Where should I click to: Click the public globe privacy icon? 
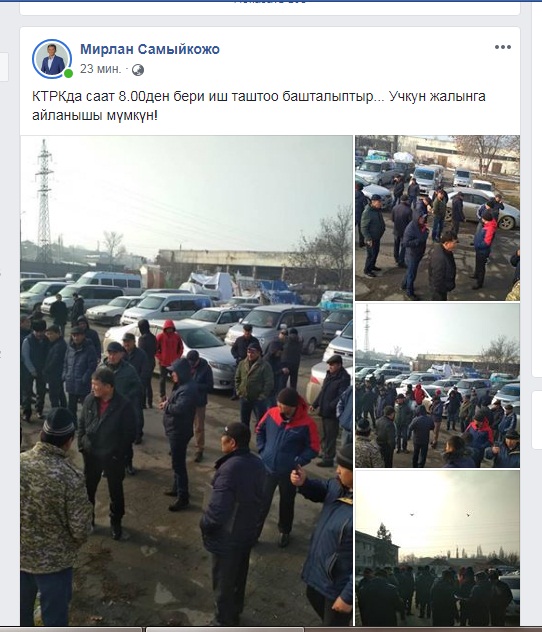(138, 70)
